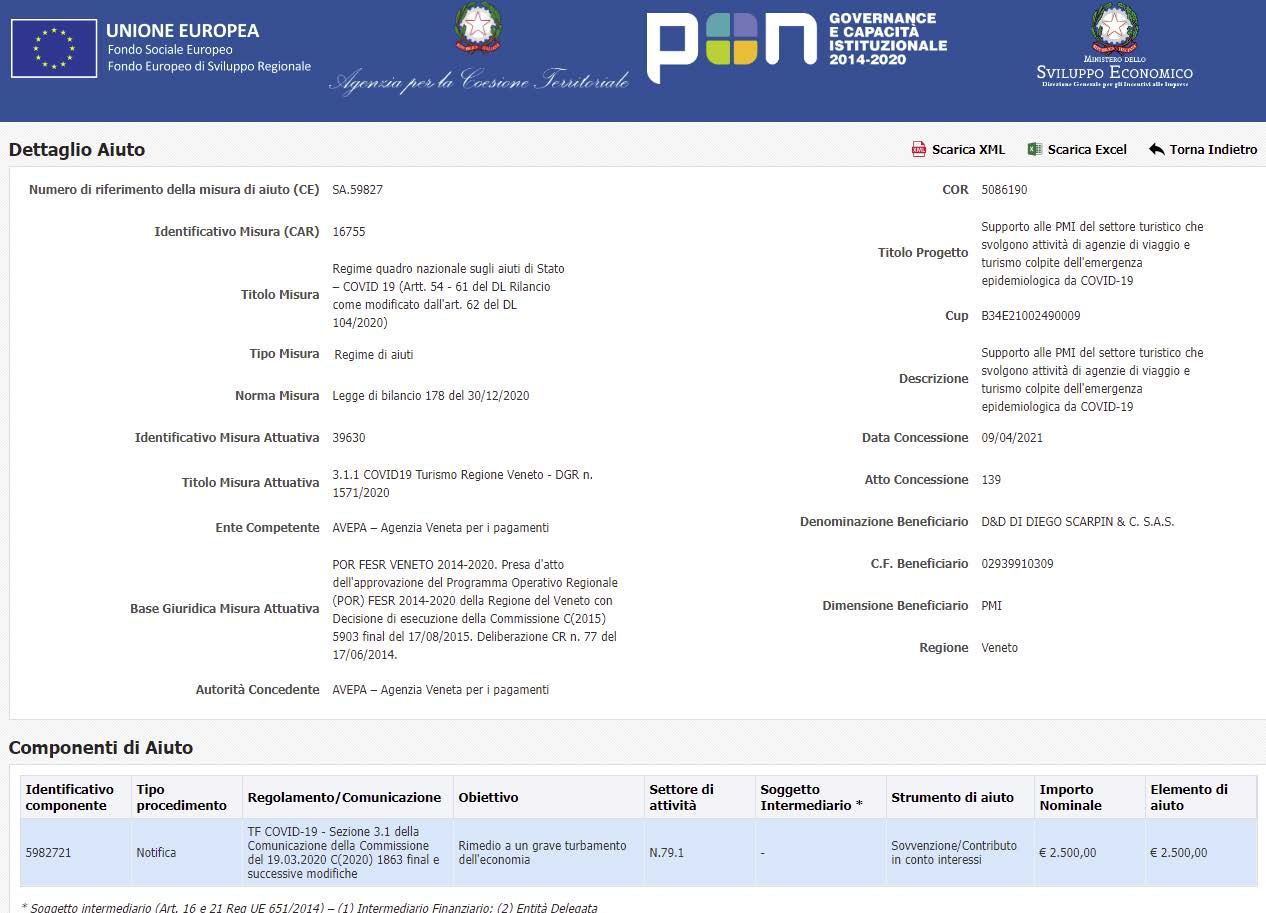Click the Soggetto Intermediario column header

click(821, 797)
